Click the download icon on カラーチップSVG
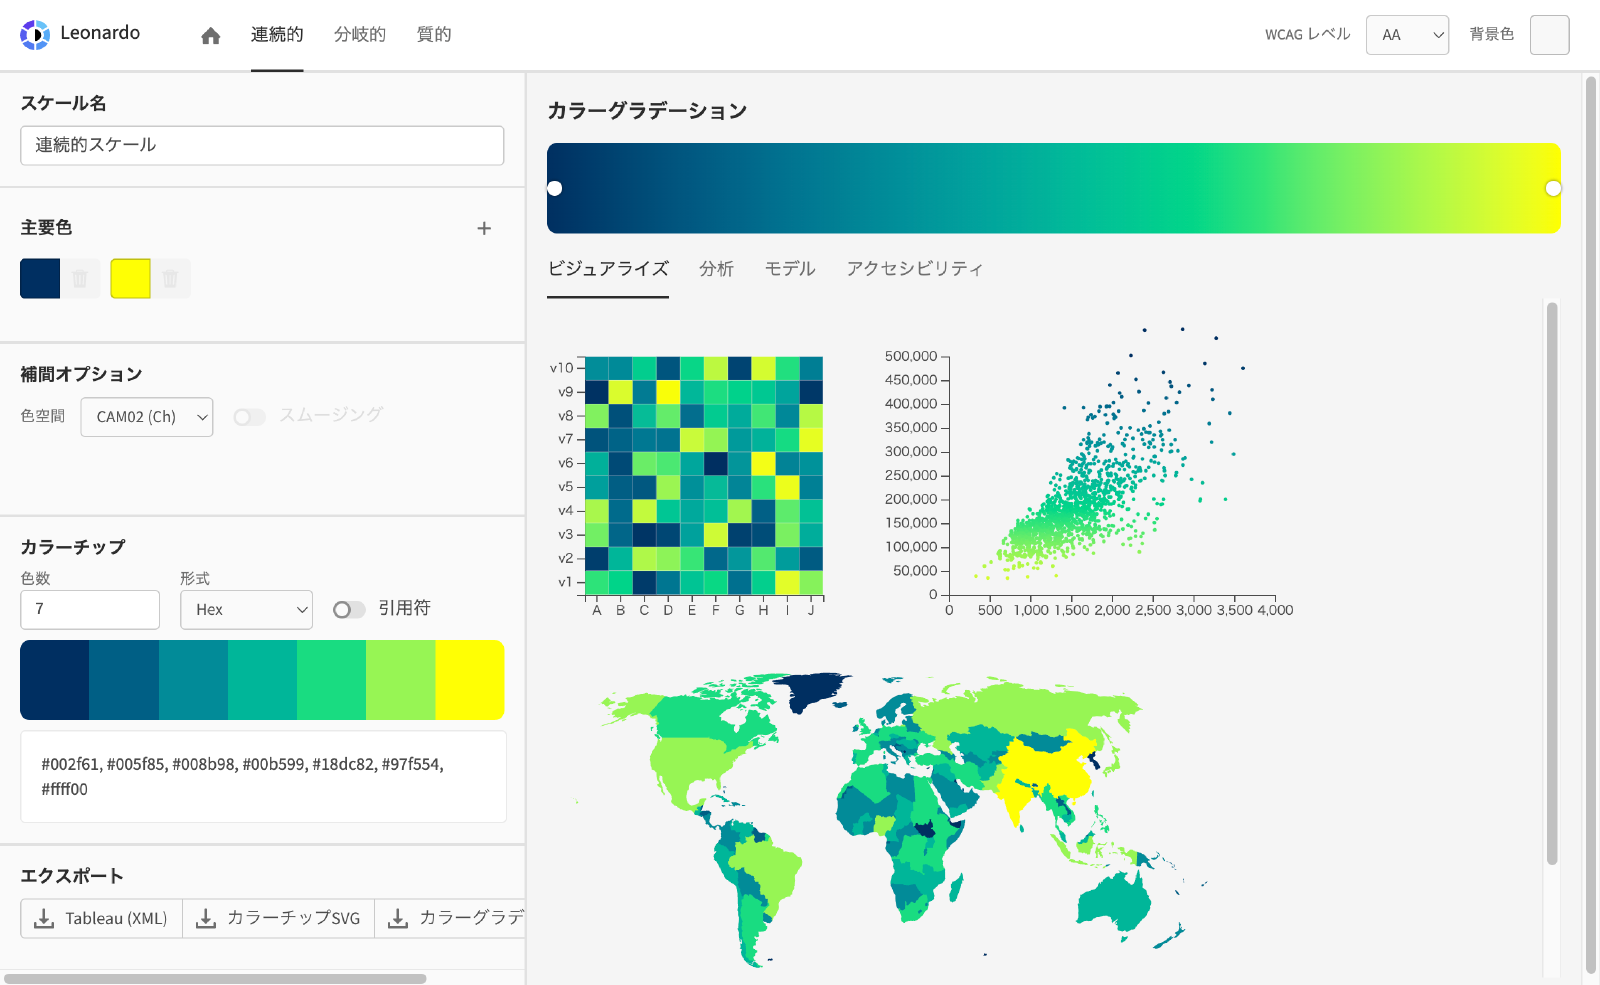This screenshot has height=985, width=1600. 206,917
